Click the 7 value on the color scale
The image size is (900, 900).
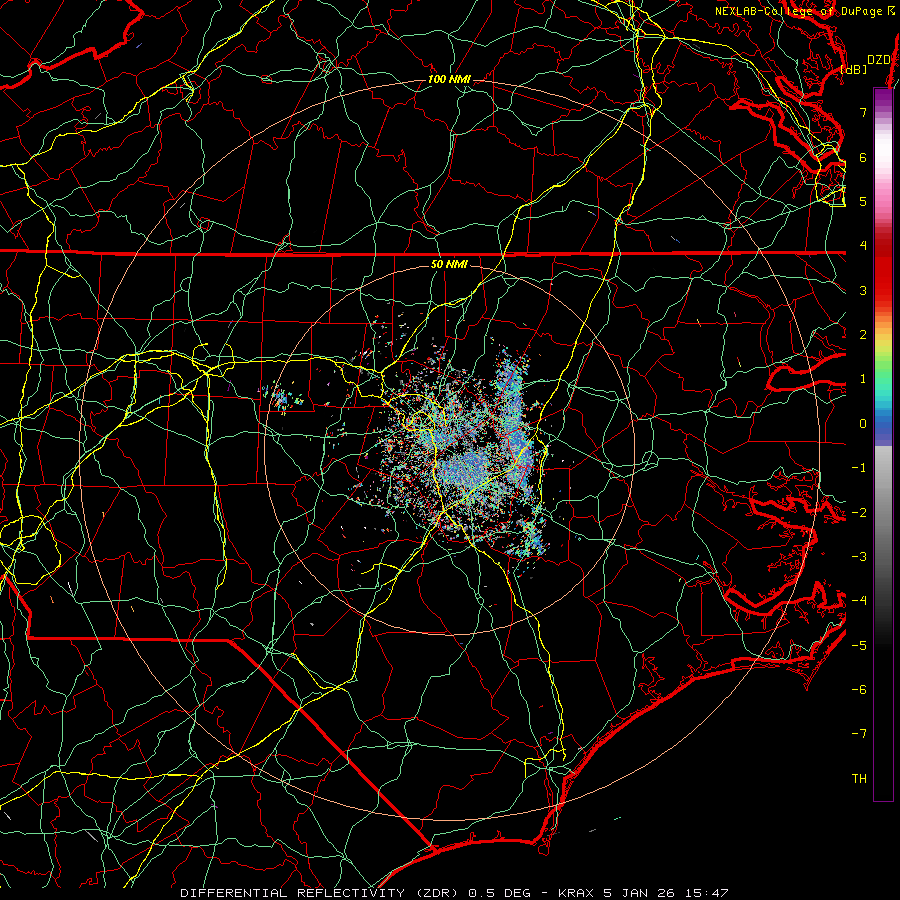coord(863,112)
